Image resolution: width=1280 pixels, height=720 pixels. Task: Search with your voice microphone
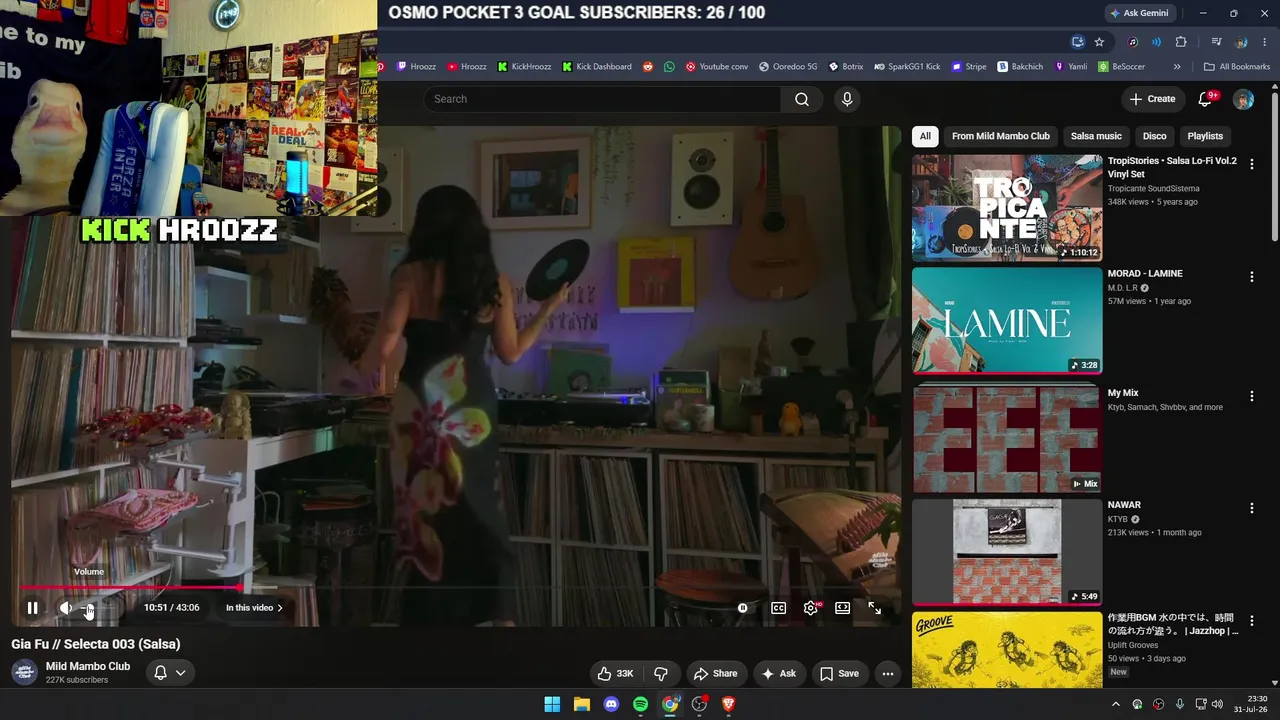(x=847, y=99)
